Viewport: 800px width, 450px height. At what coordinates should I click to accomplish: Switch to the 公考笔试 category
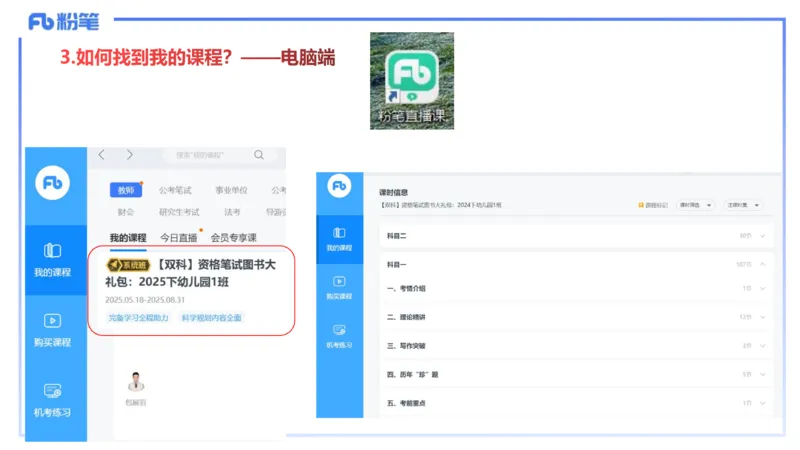pyautogui.click(x=175, y=190)
